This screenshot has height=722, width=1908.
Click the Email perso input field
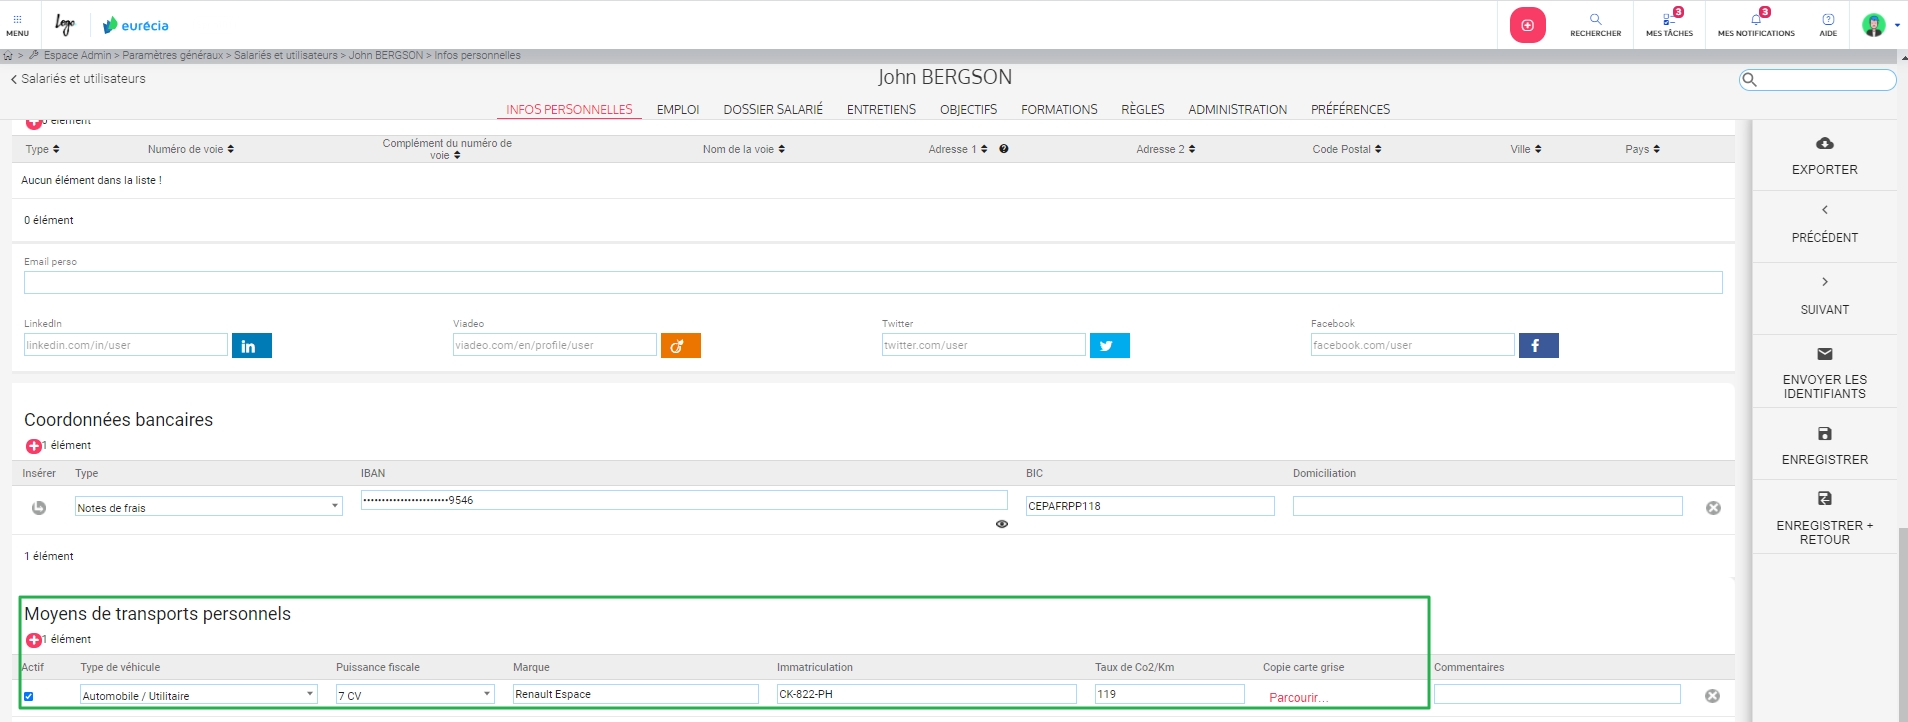point(873,283)
